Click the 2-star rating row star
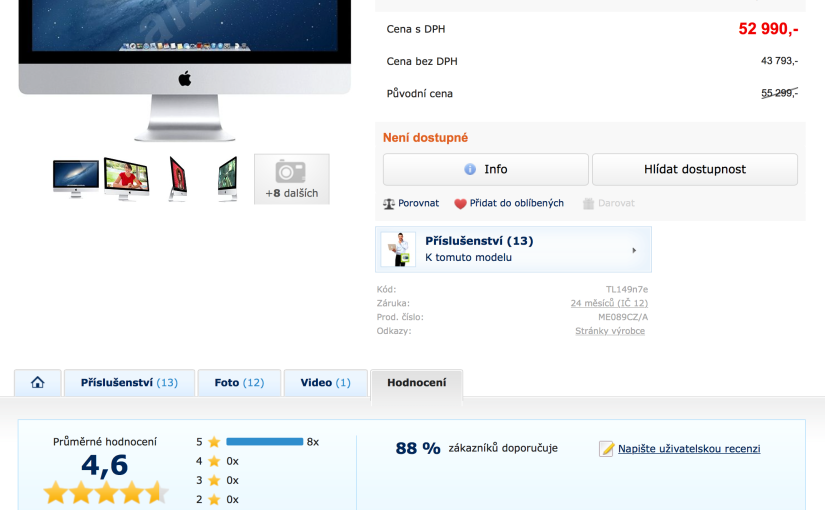This screenshot has height=510, width=825. (x=214, y=499)
